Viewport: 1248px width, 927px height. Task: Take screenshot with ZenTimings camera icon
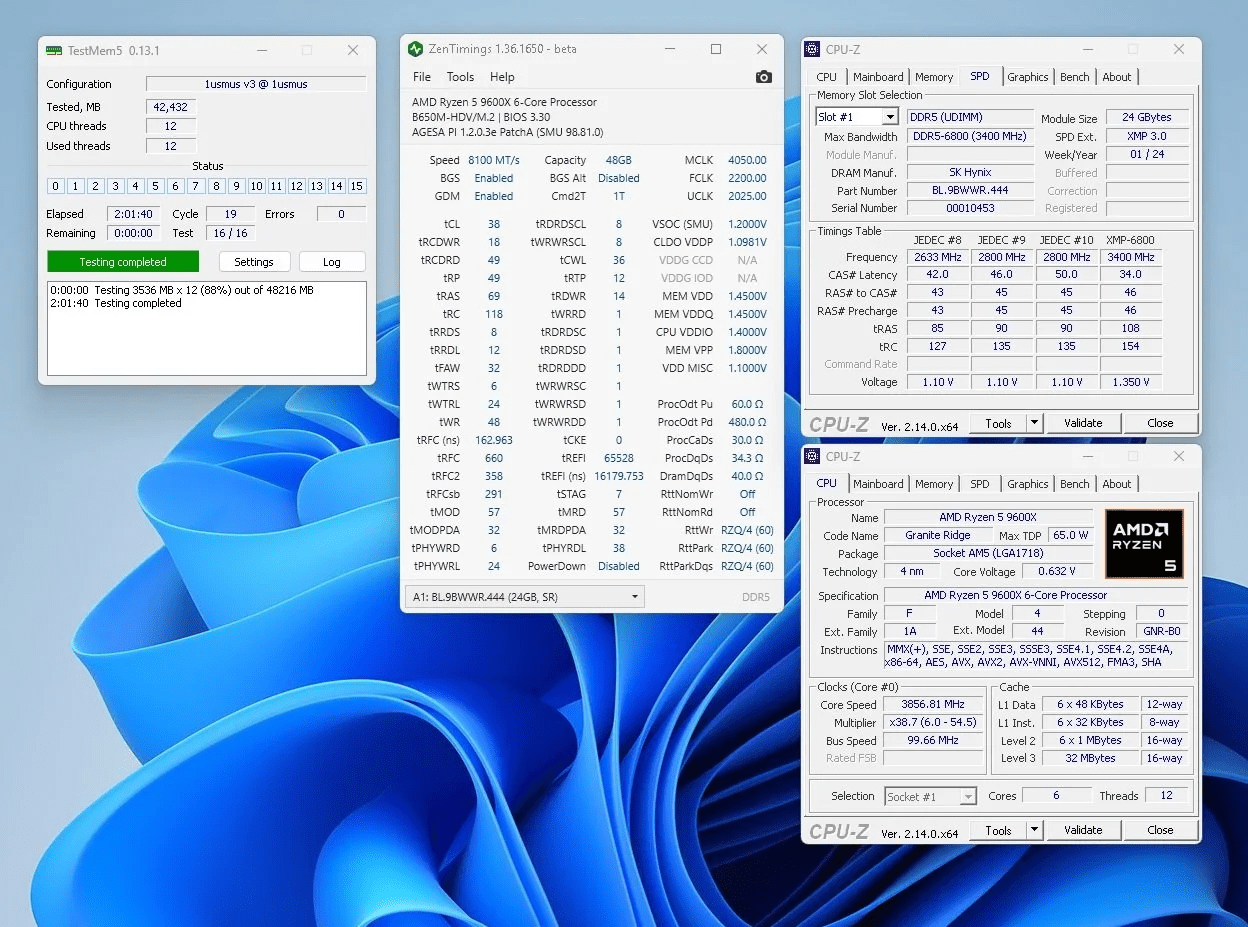764,77
